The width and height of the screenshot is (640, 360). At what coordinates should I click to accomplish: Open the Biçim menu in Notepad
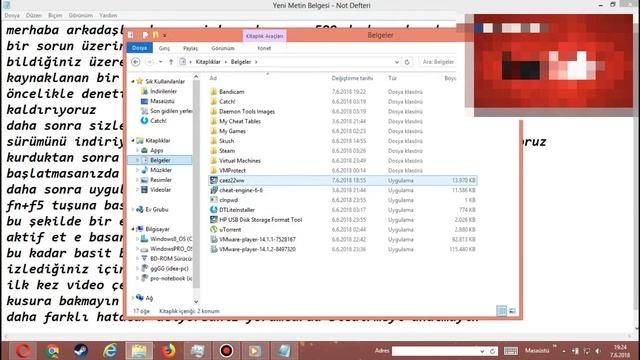click(55, 15)
